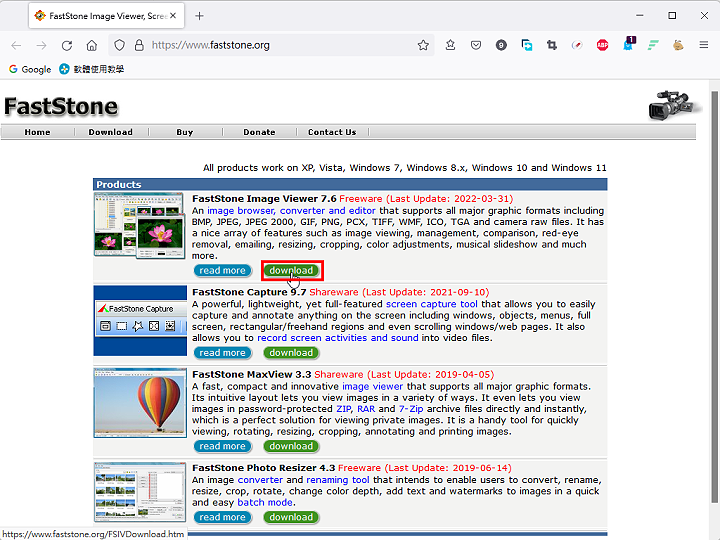Open the shield tracking protection icon
This screenshot has height=540, width=720.
click(x=119, y=45)
